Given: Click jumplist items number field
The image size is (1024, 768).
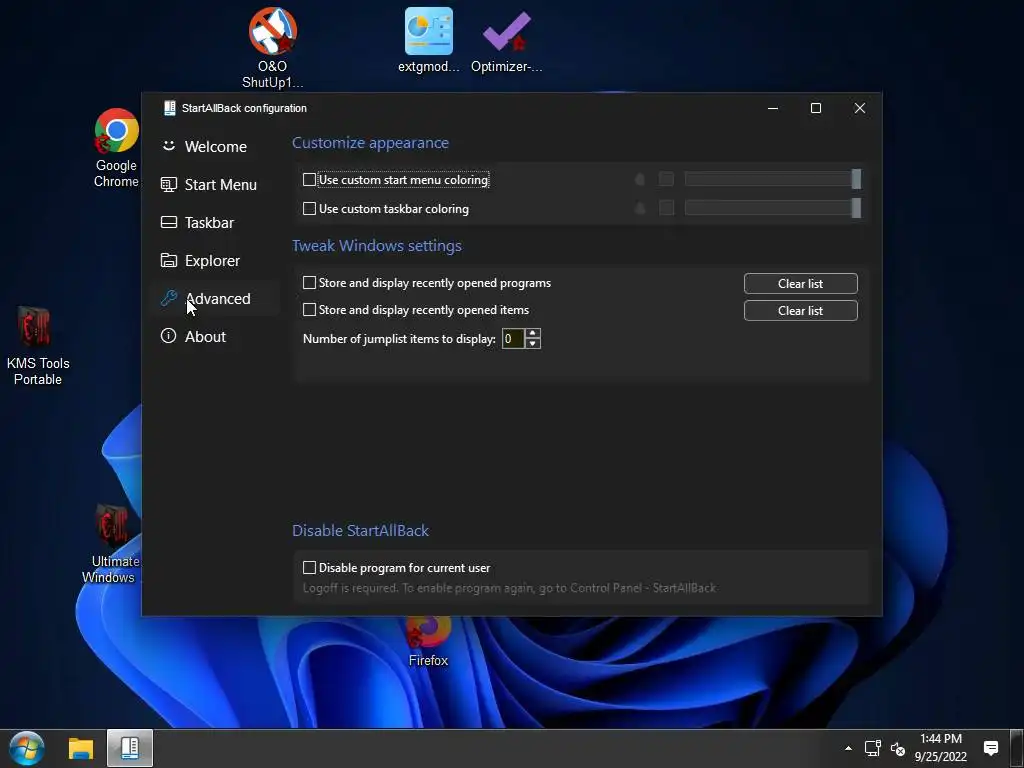Looking at the screenshot, I should [x=513, y=338].
